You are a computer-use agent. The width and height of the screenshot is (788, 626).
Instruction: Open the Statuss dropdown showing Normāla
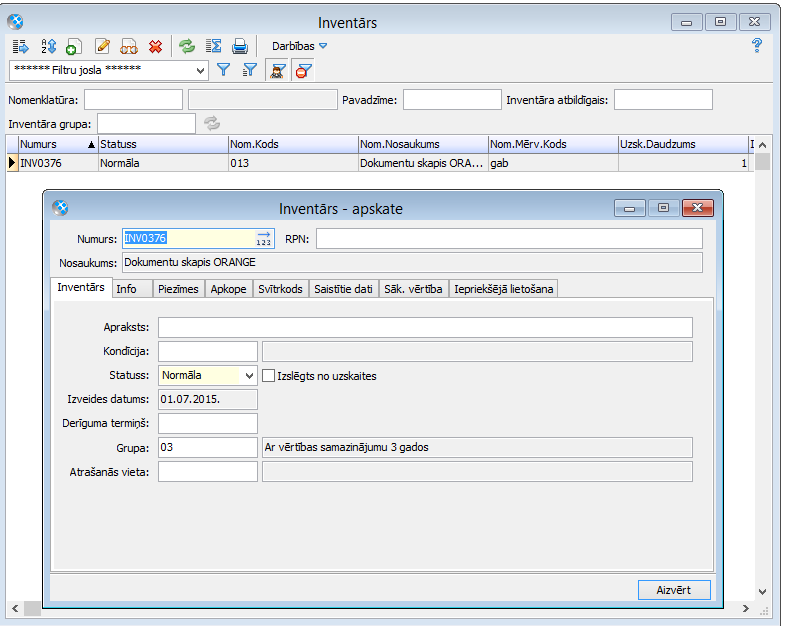pos(249,375)
